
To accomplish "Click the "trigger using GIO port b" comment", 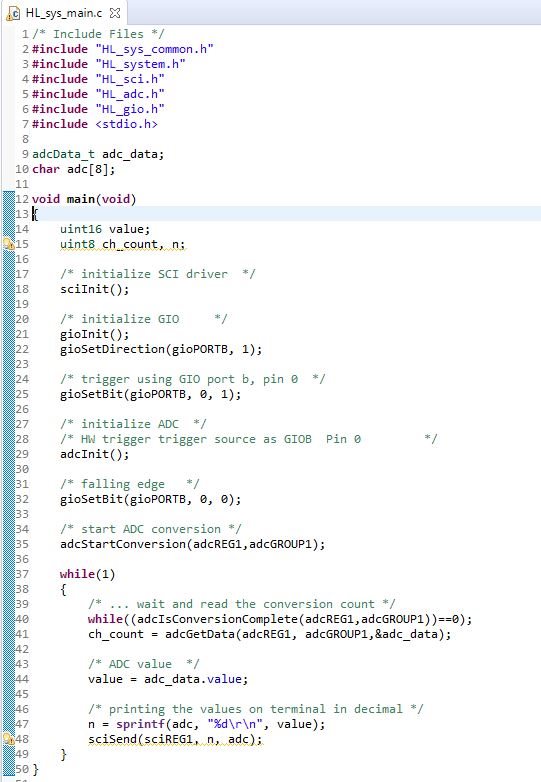I will tap(192, 379).
